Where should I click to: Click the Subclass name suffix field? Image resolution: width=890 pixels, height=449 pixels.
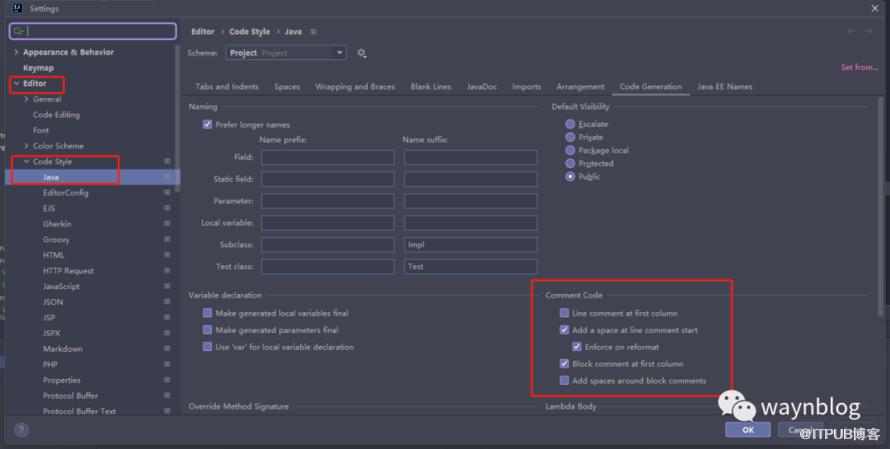(471, 244)
